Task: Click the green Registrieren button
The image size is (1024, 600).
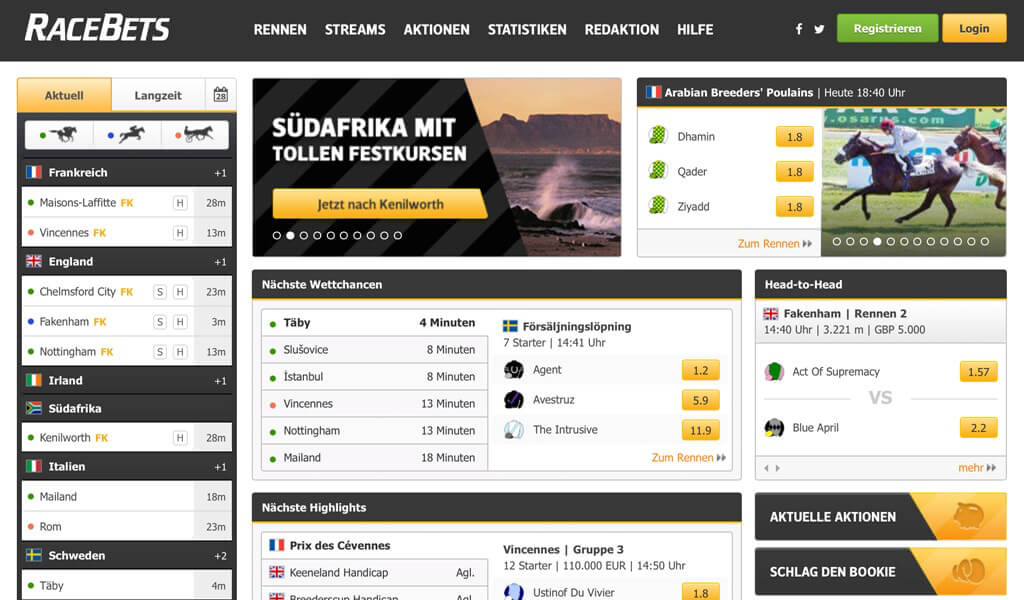Action: click(x=888, y=29)
